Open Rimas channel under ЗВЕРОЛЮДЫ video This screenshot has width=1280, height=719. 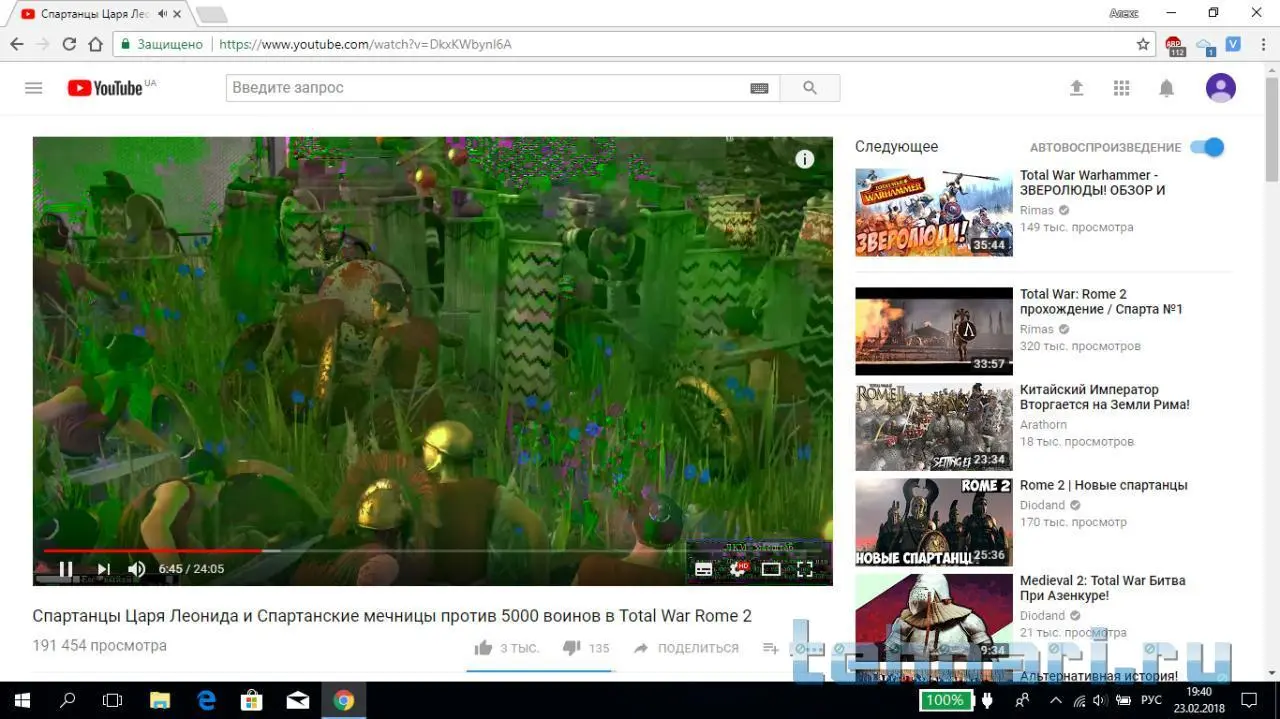click(1037, 210)
